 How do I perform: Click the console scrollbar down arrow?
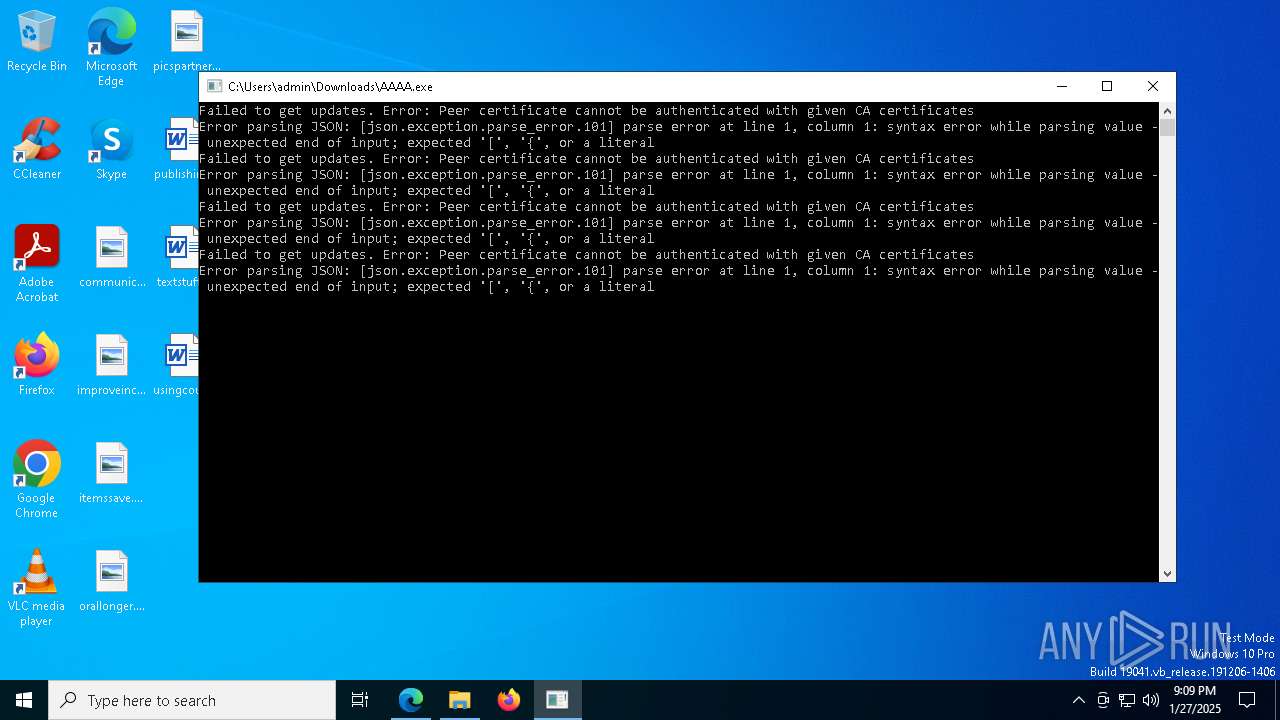1167,574
